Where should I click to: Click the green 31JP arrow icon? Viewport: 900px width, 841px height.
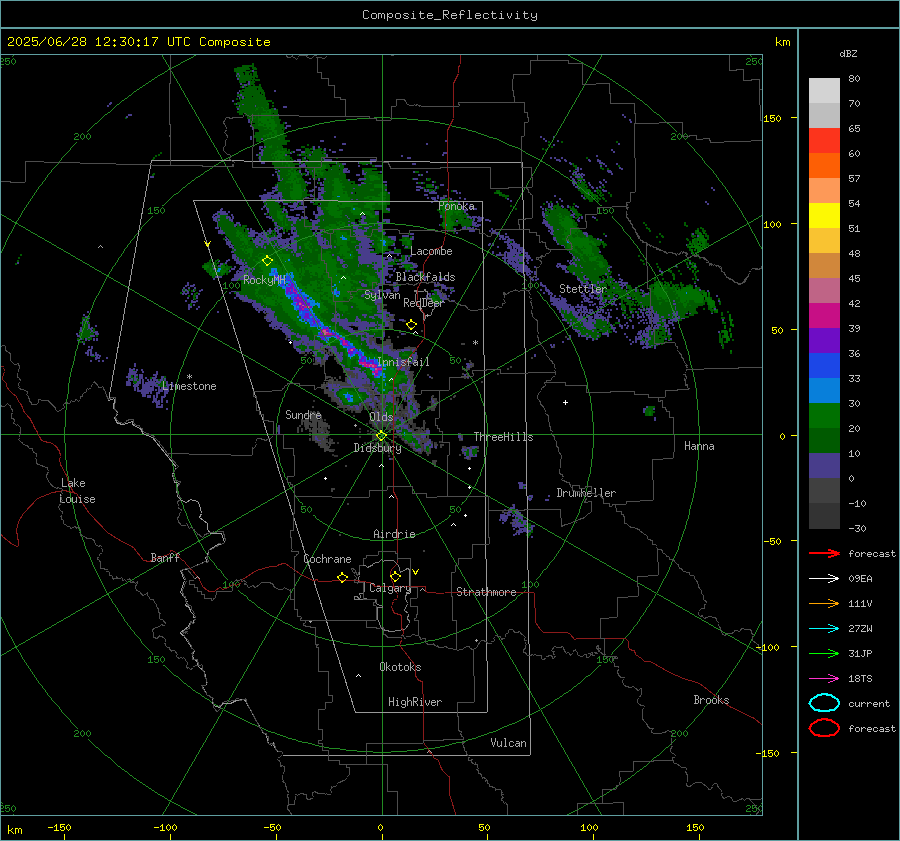coord(824,653)
